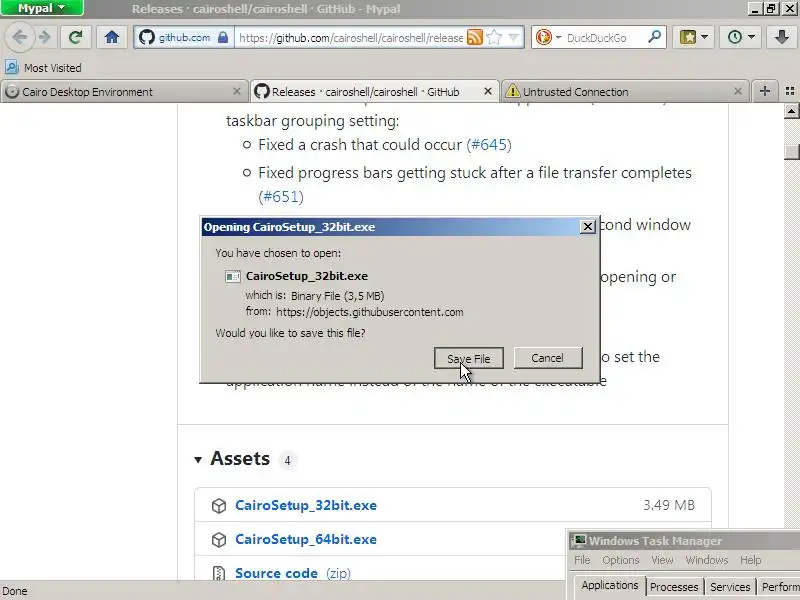This screenshot has height=600, width=800.
Task: Select Processes tab in Task Manager
Action: tap(673, 587)
